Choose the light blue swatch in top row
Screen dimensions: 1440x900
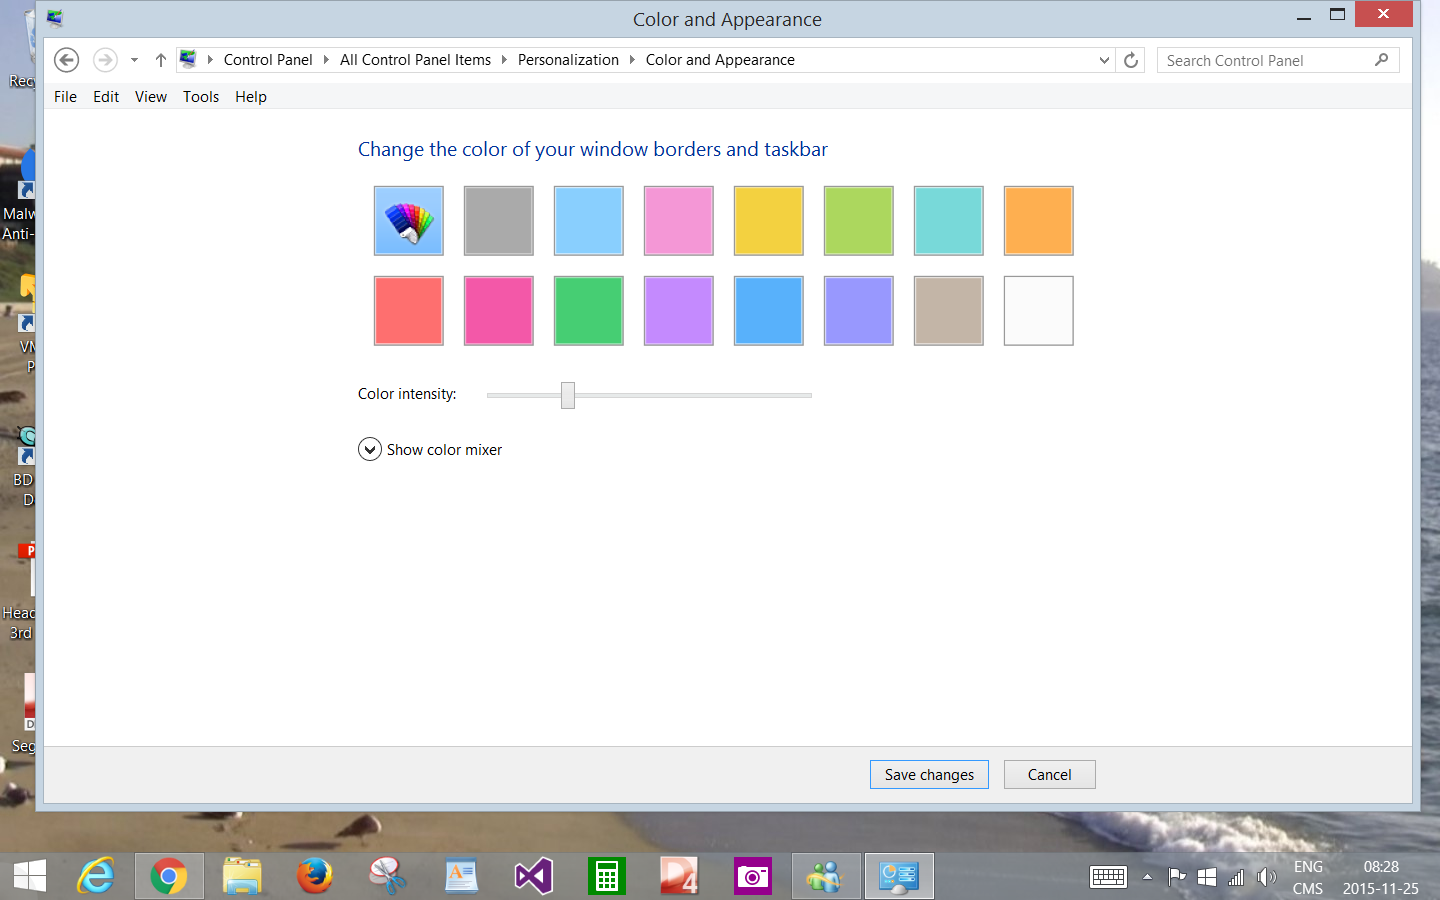click(x=588, y=220)
